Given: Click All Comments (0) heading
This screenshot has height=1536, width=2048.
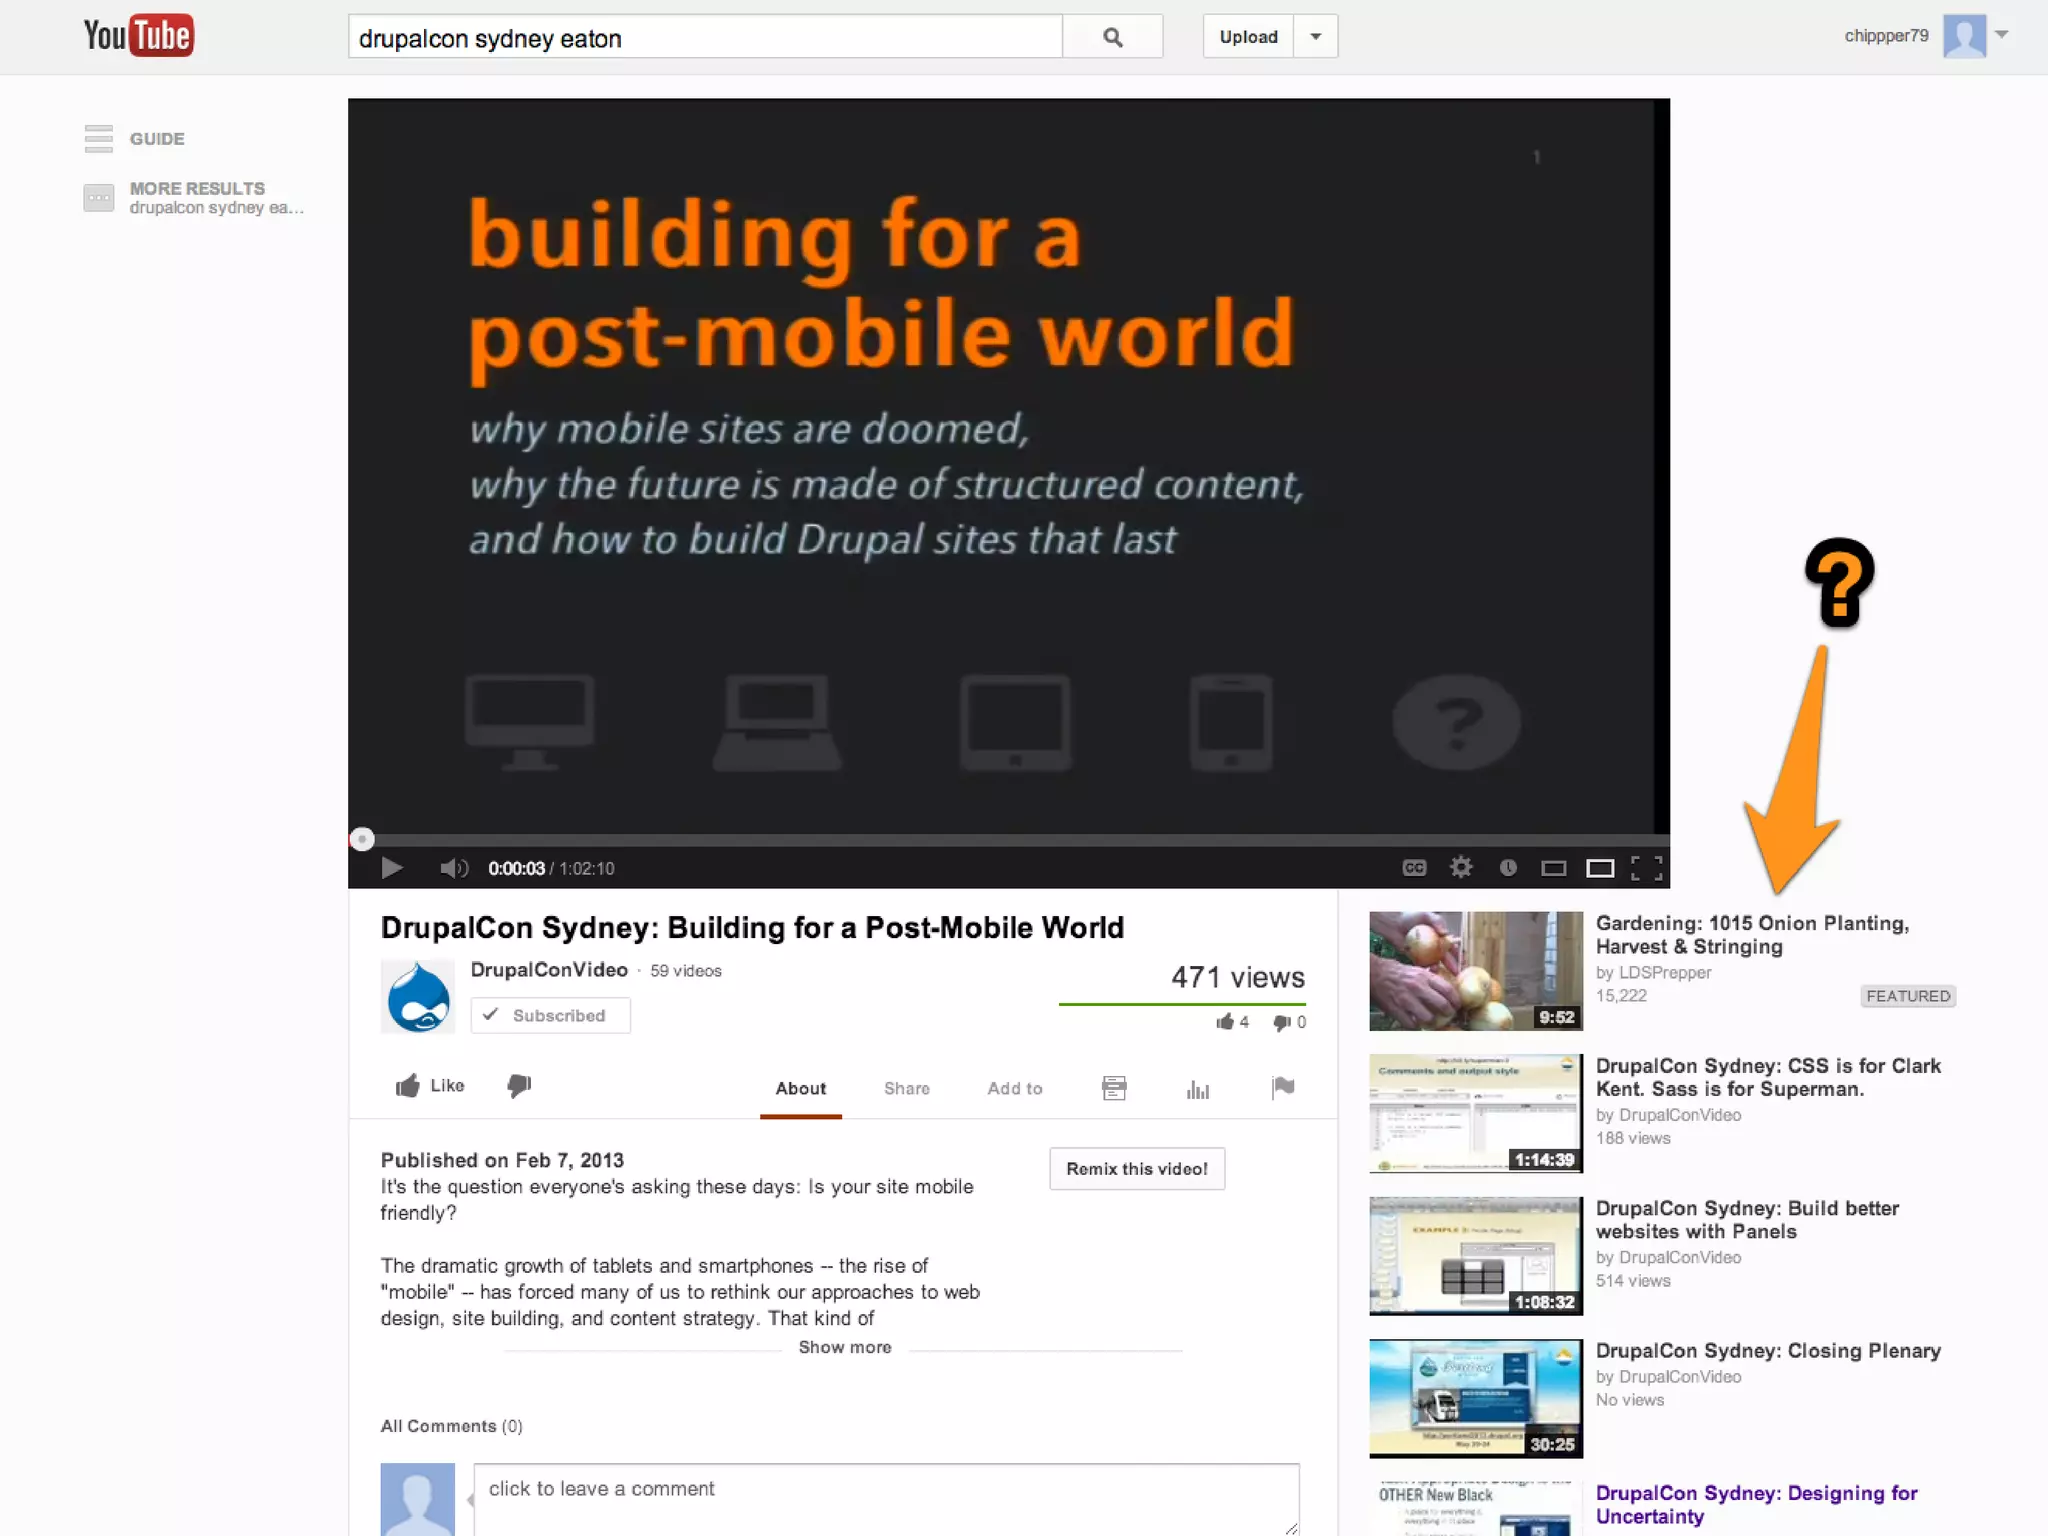Looking at the screenshot, I should (451, 1426).
